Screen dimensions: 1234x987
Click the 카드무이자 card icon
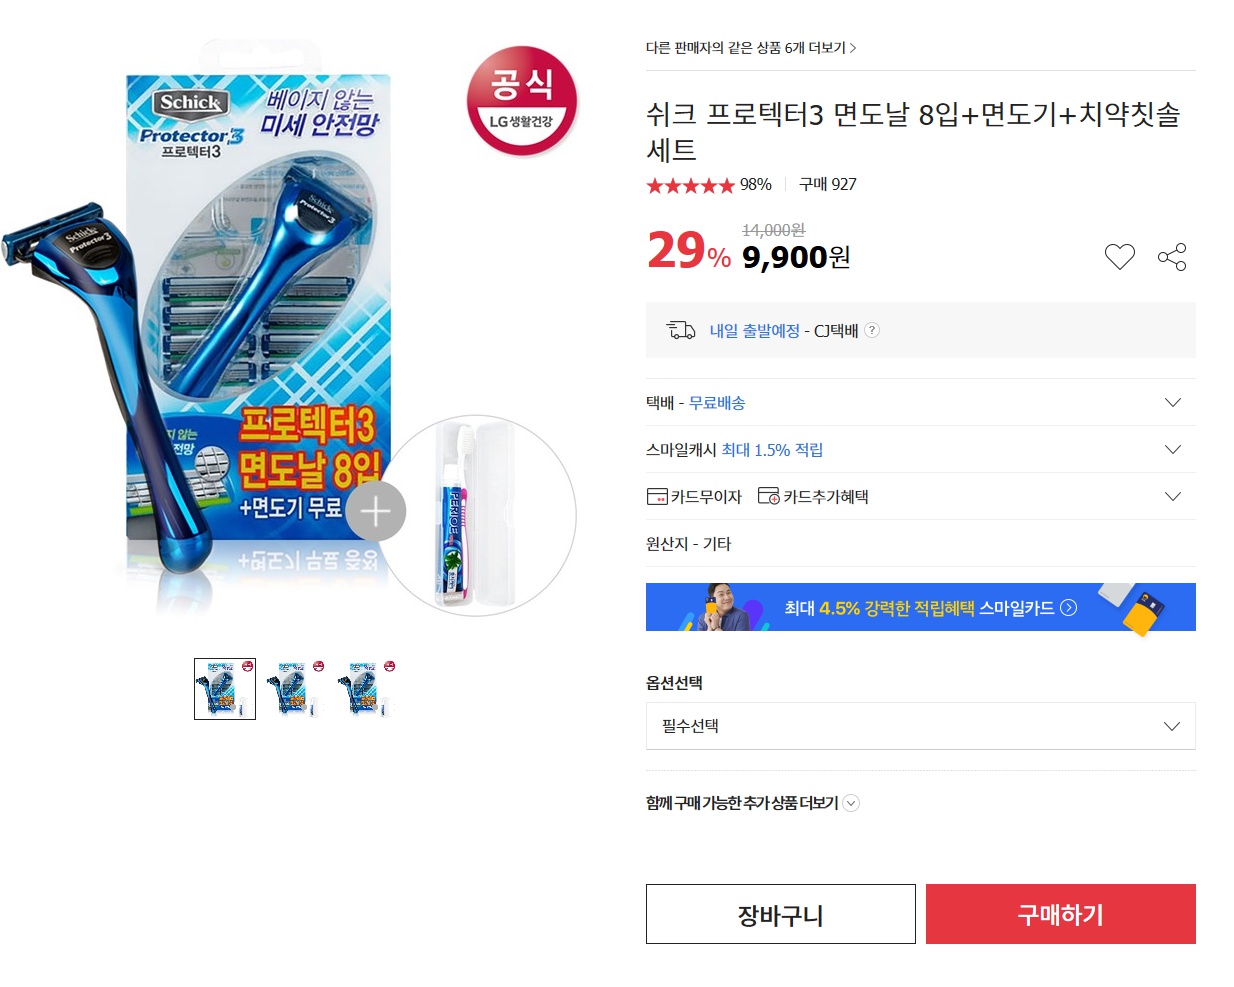[x=657, y=497]
